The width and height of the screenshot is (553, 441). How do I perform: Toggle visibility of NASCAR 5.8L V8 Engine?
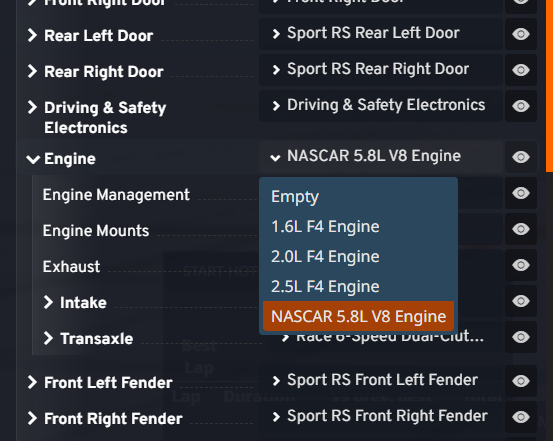(521, 157)
